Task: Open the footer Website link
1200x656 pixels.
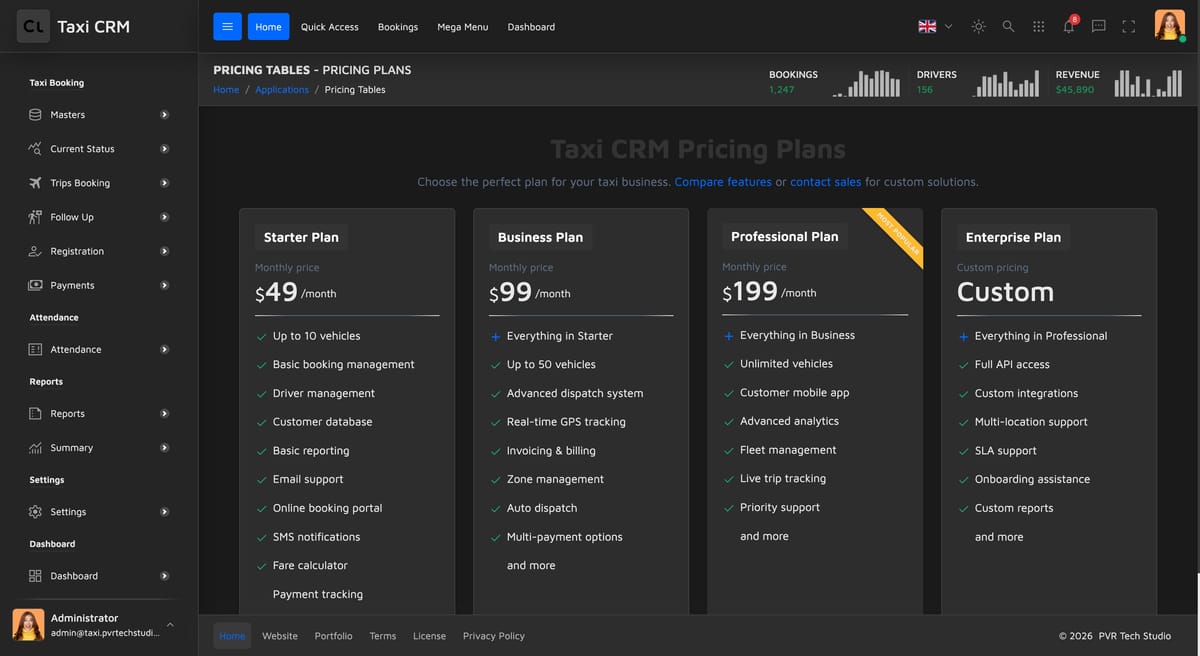Action: point(280,636)
